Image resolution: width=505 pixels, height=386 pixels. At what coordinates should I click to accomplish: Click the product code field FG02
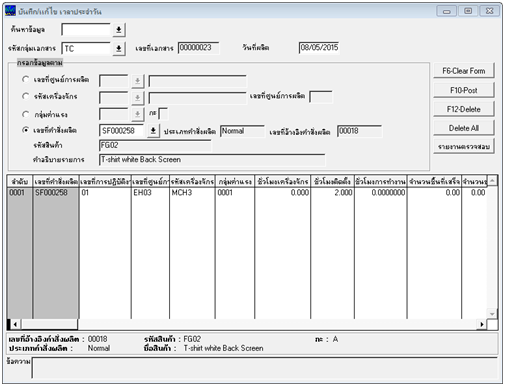(155, 145)
